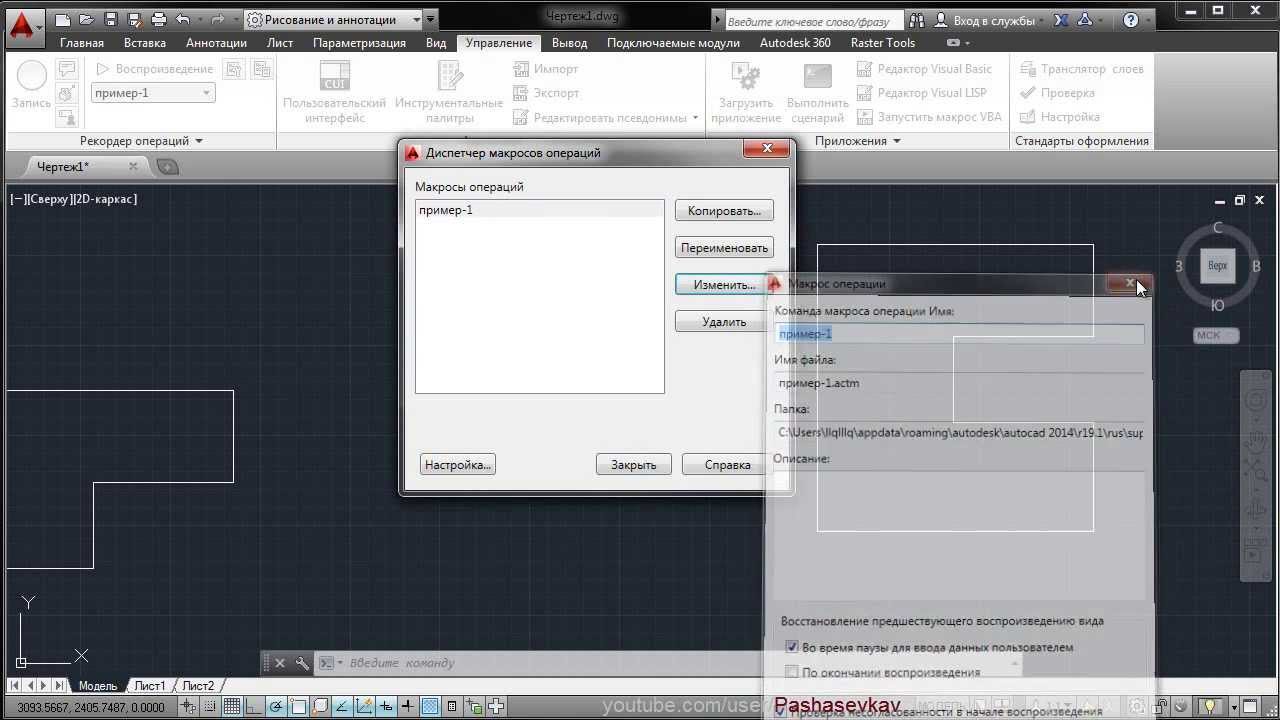The height and width of the screenshot is (720, 1280).
Task: Open Инструментальные палитры icon
Action: coord(449,77)
